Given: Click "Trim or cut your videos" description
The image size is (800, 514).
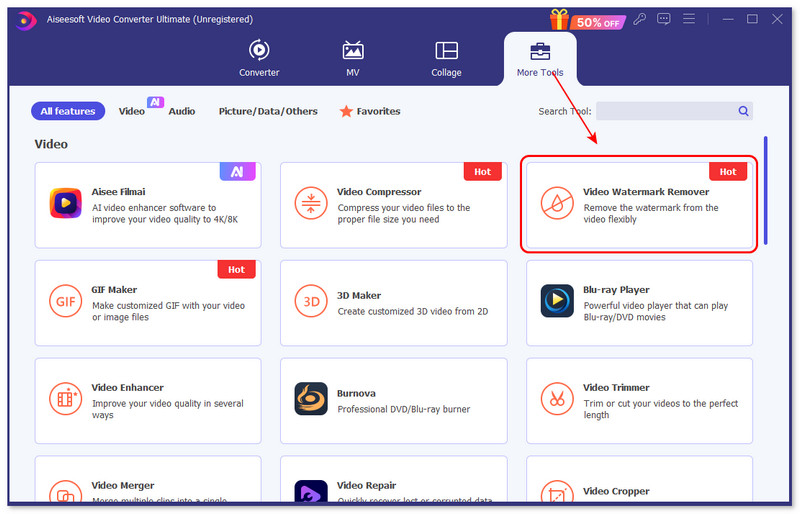Looking at the screenshot, I should pos(661,409).
